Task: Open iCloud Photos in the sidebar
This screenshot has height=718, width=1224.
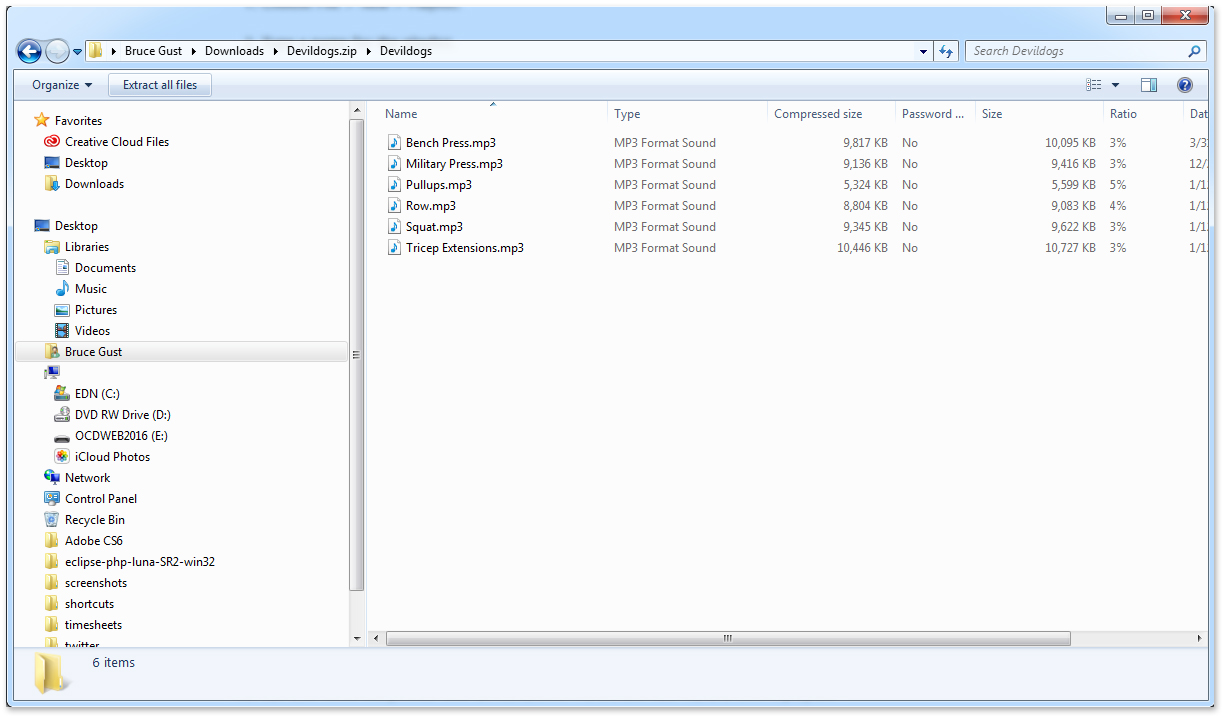Action: click(x=112, y=457)
